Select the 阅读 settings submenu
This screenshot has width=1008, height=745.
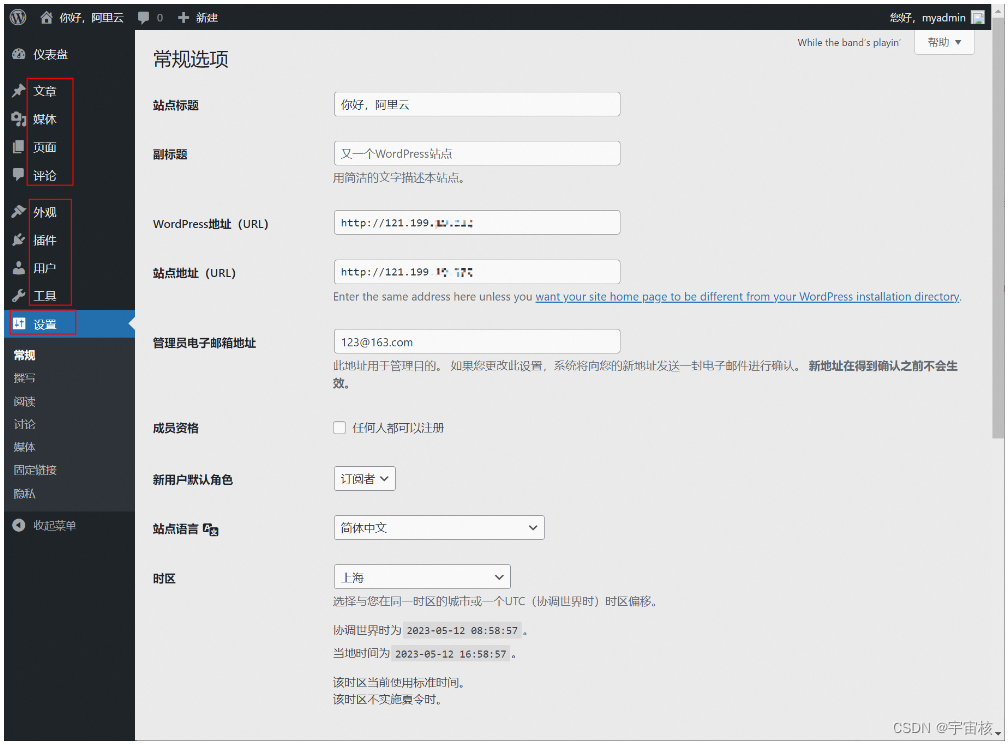24,401
